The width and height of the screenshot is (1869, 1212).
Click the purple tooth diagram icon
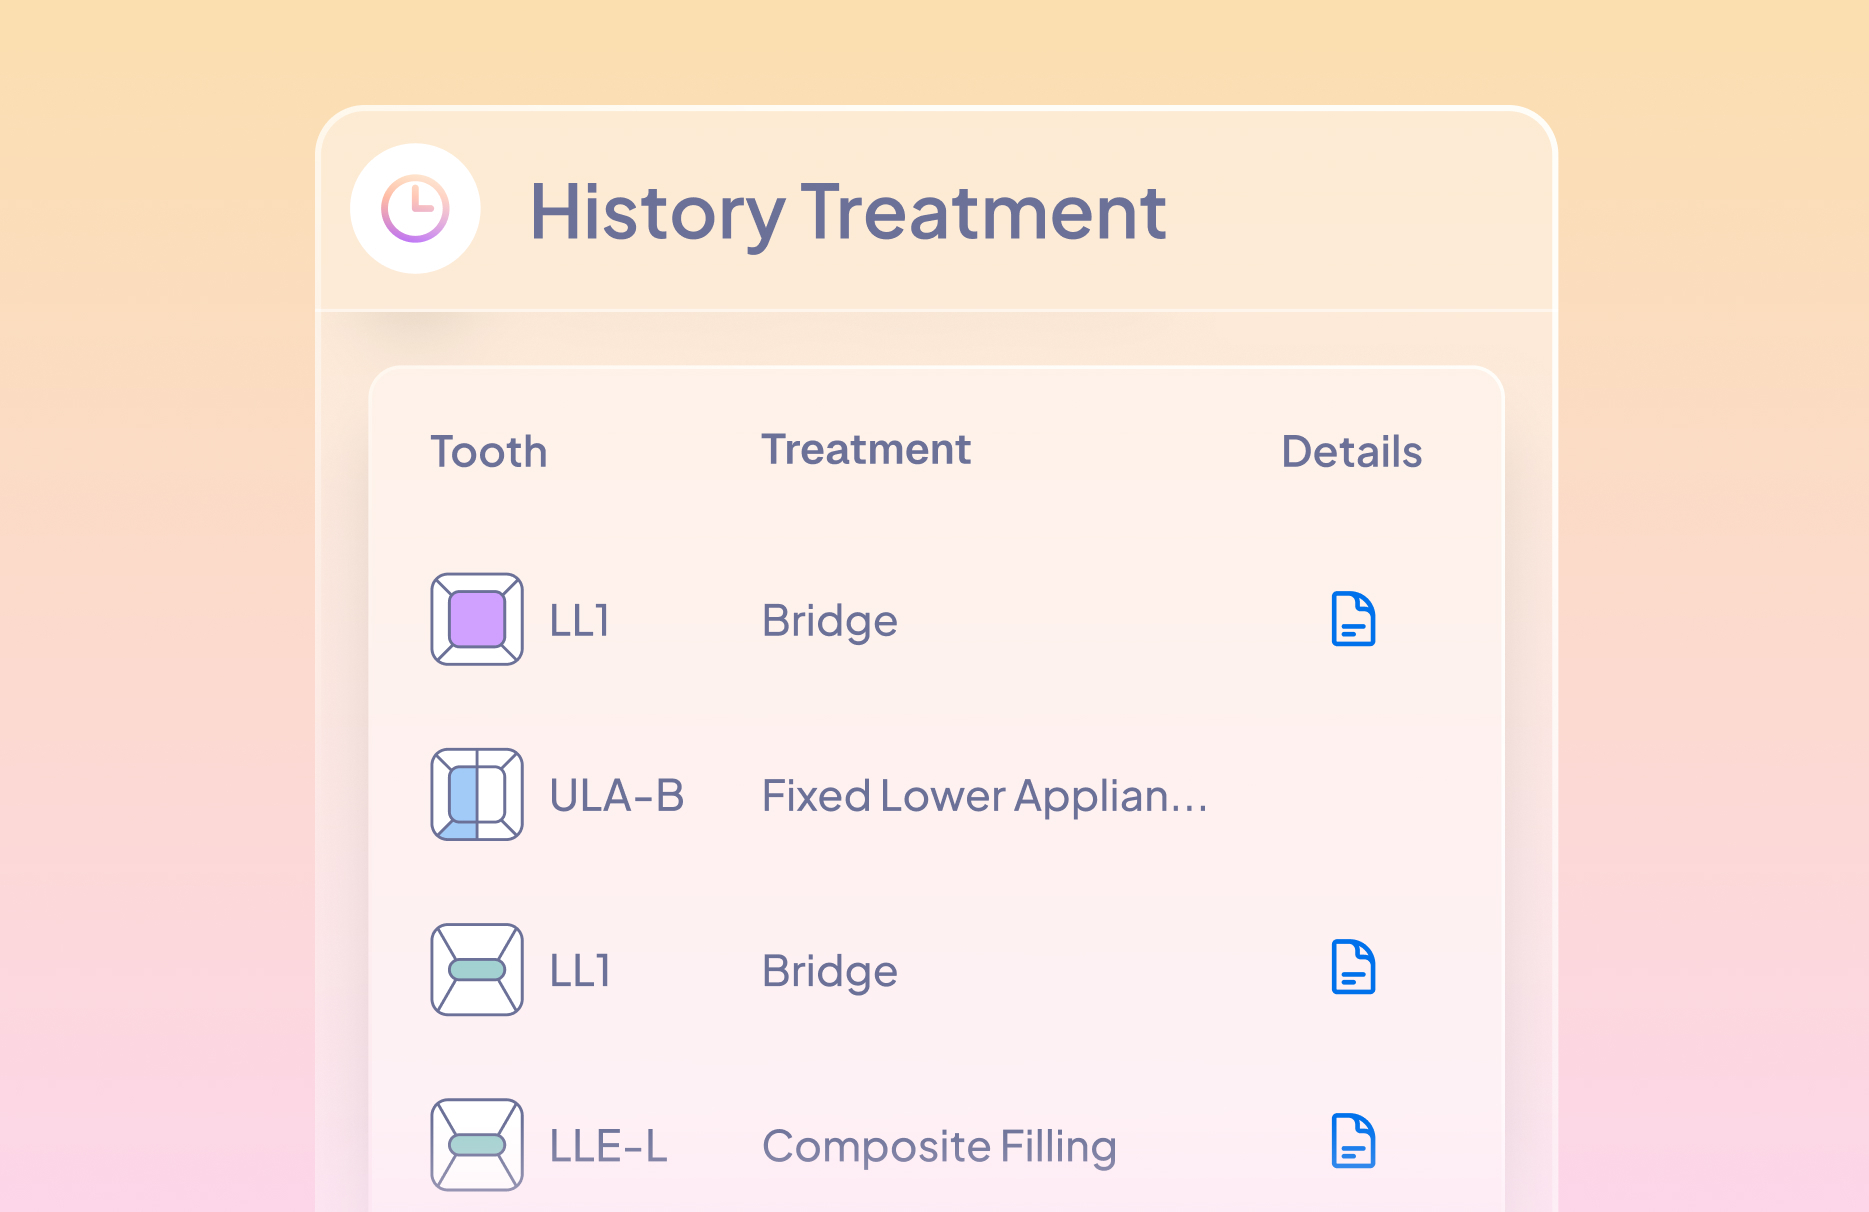pos(477,619)
